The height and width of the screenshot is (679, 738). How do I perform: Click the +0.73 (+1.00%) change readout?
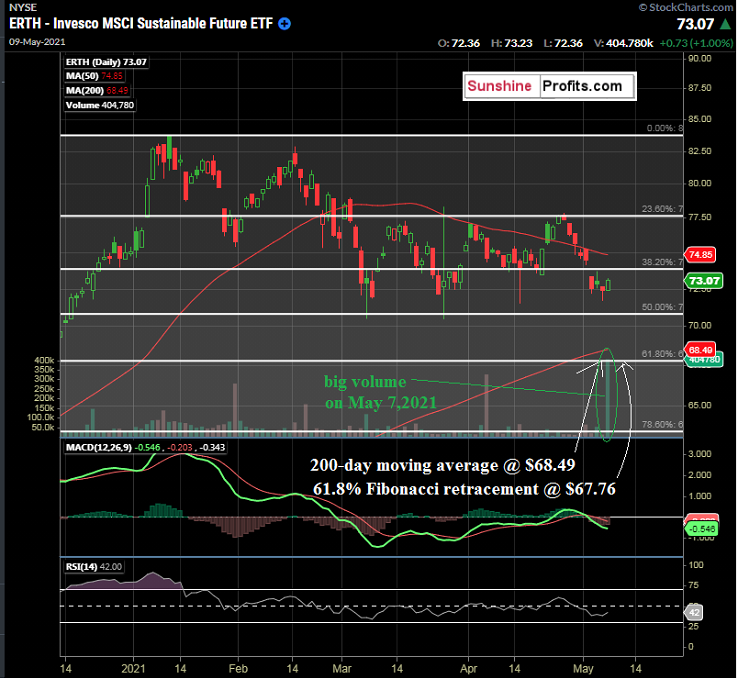(696, 43)
